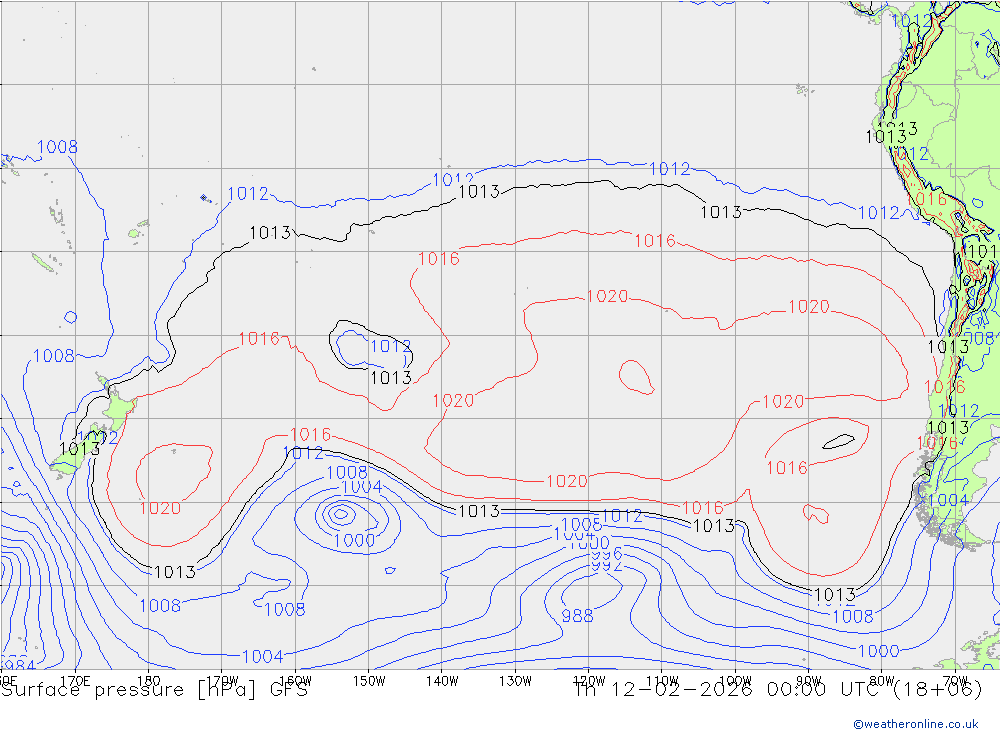Click the 996 isobar label
Viewport: 1000px width, 733px height.
(606, 554)
